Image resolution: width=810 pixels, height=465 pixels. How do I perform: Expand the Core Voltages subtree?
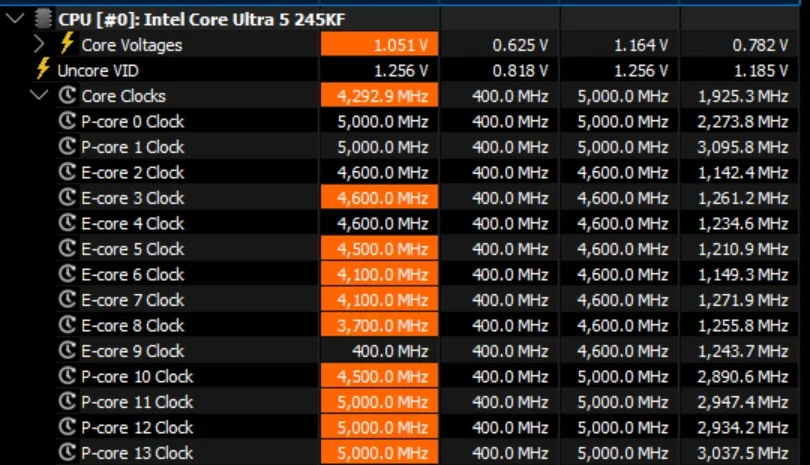click(39, 44)
